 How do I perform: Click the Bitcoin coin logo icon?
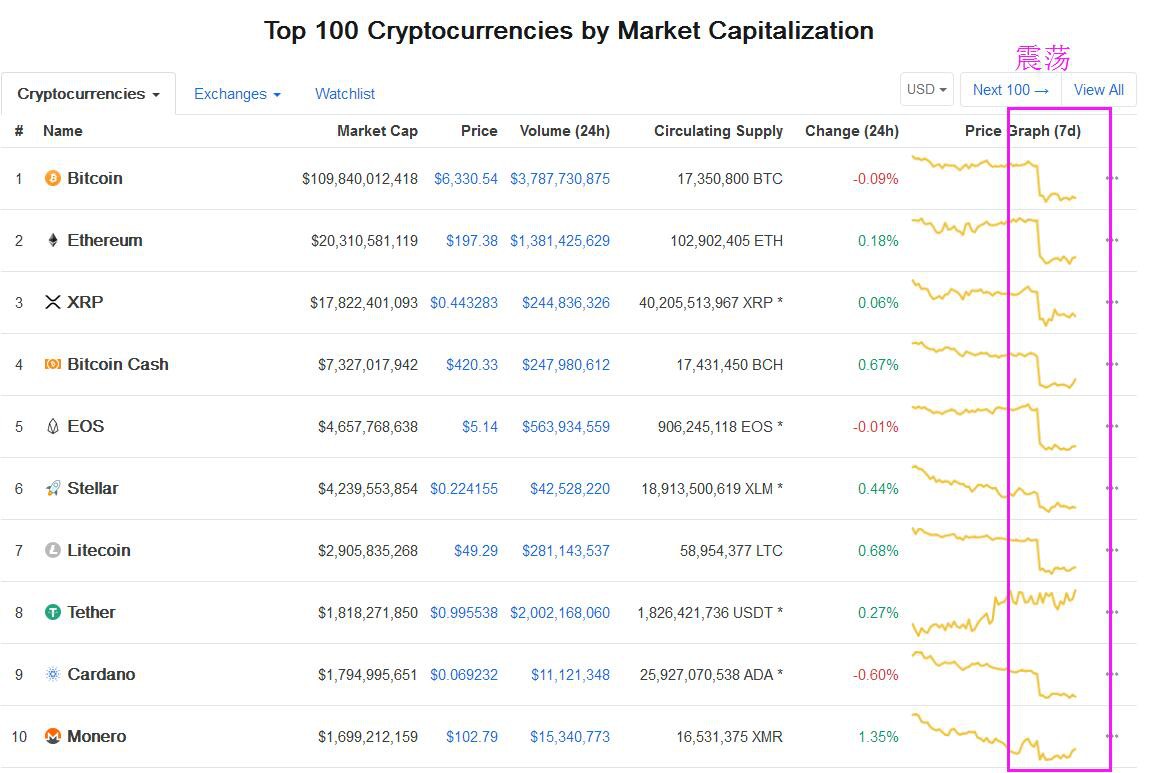coord(52,178)
